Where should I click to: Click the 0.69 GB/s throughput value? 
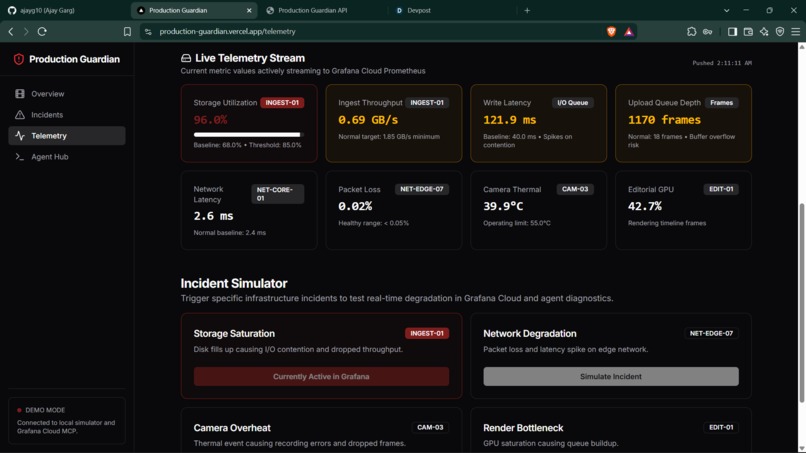pyautogui.click(x=368, y=120)
